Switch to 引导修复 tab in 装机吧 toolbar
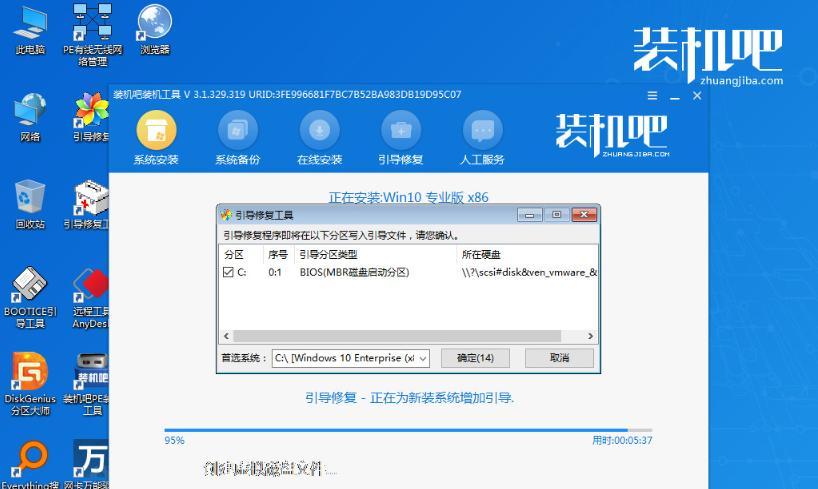 point(401,137)
